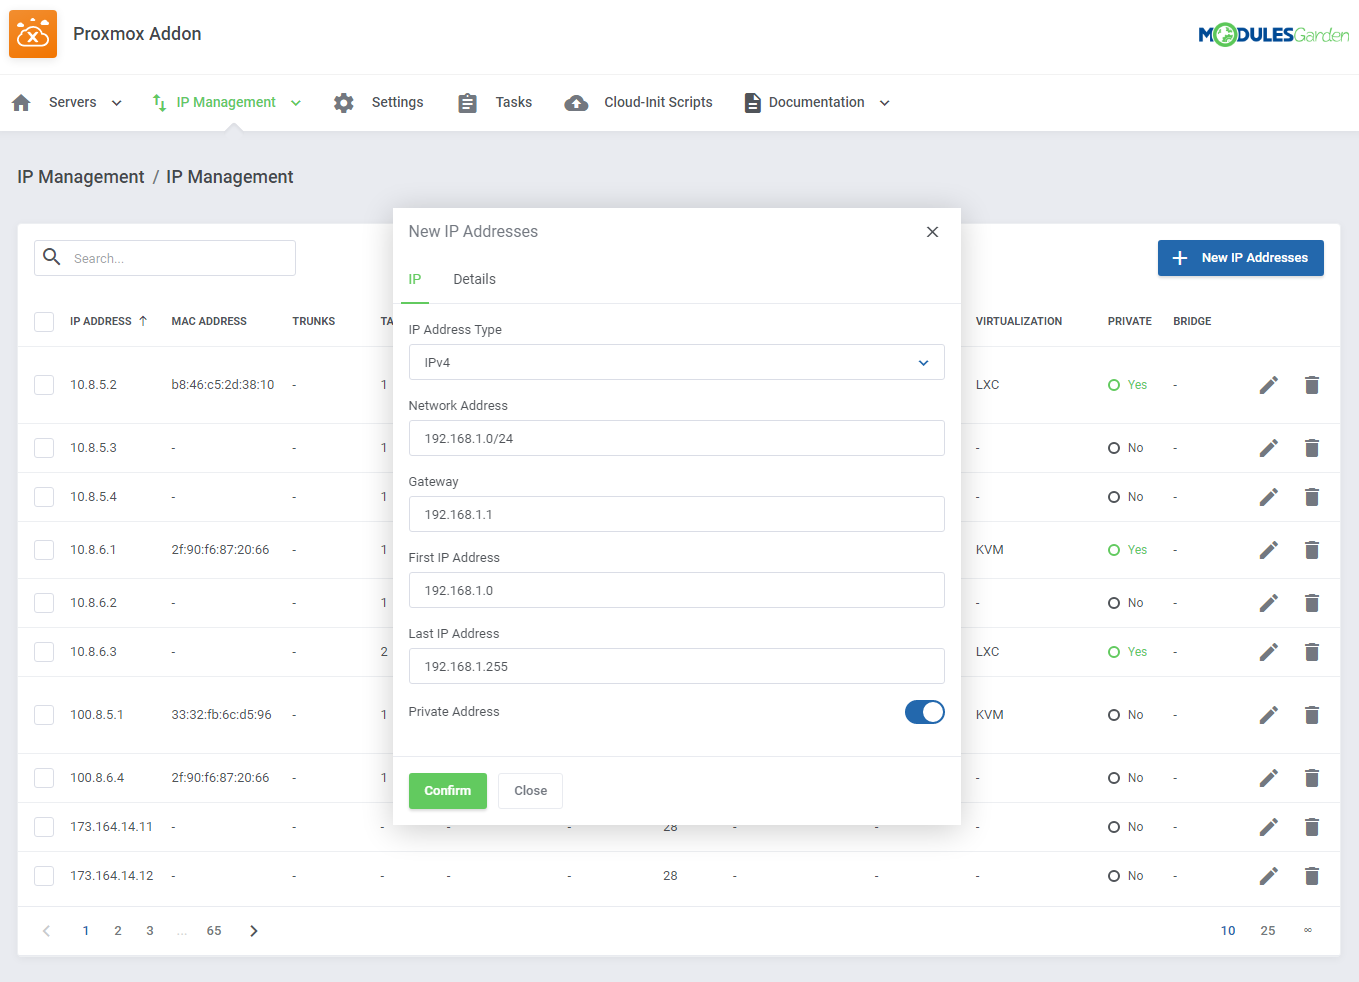The image size is (1359, 982).
Task: Show unlimited entries with infinity option
Action: click(x=1307, y=931)
